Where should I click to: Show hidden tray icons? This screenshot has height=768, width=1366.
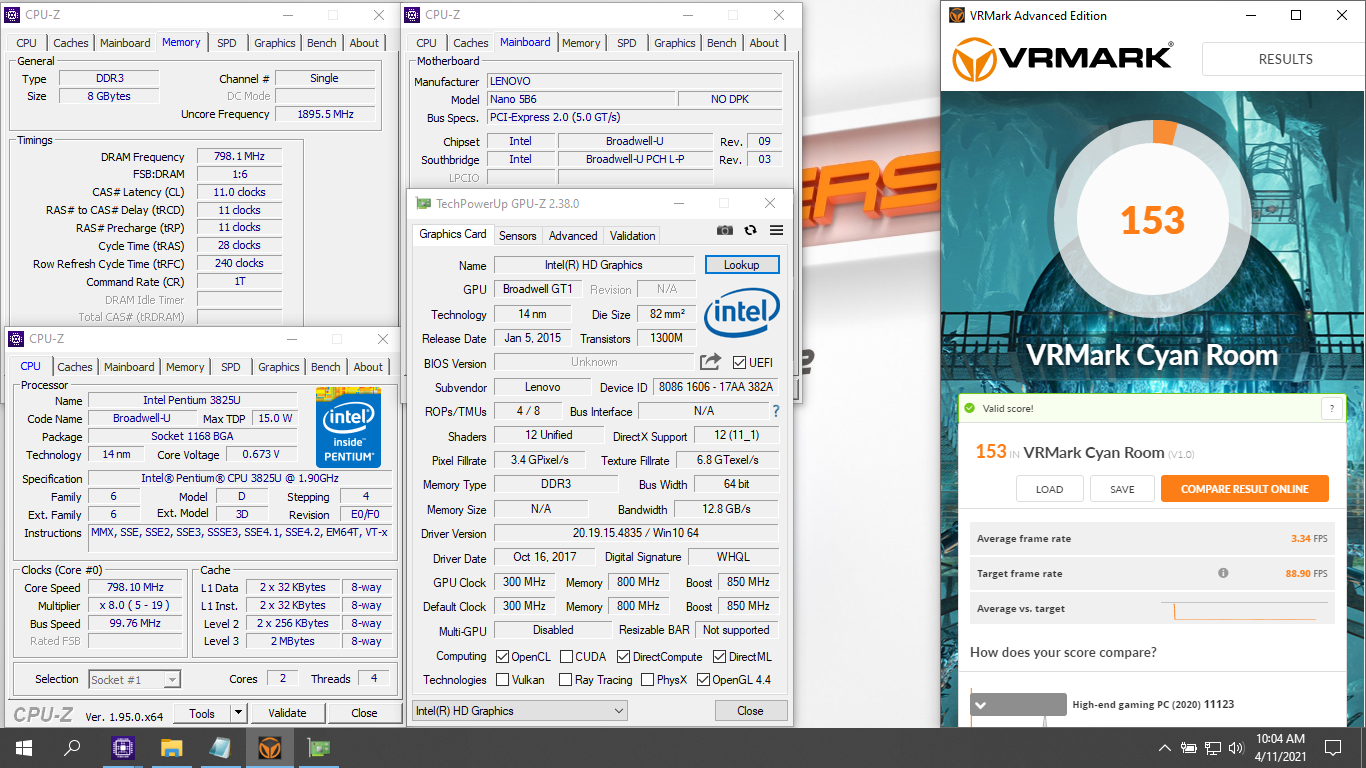[x=1165, y=747]
